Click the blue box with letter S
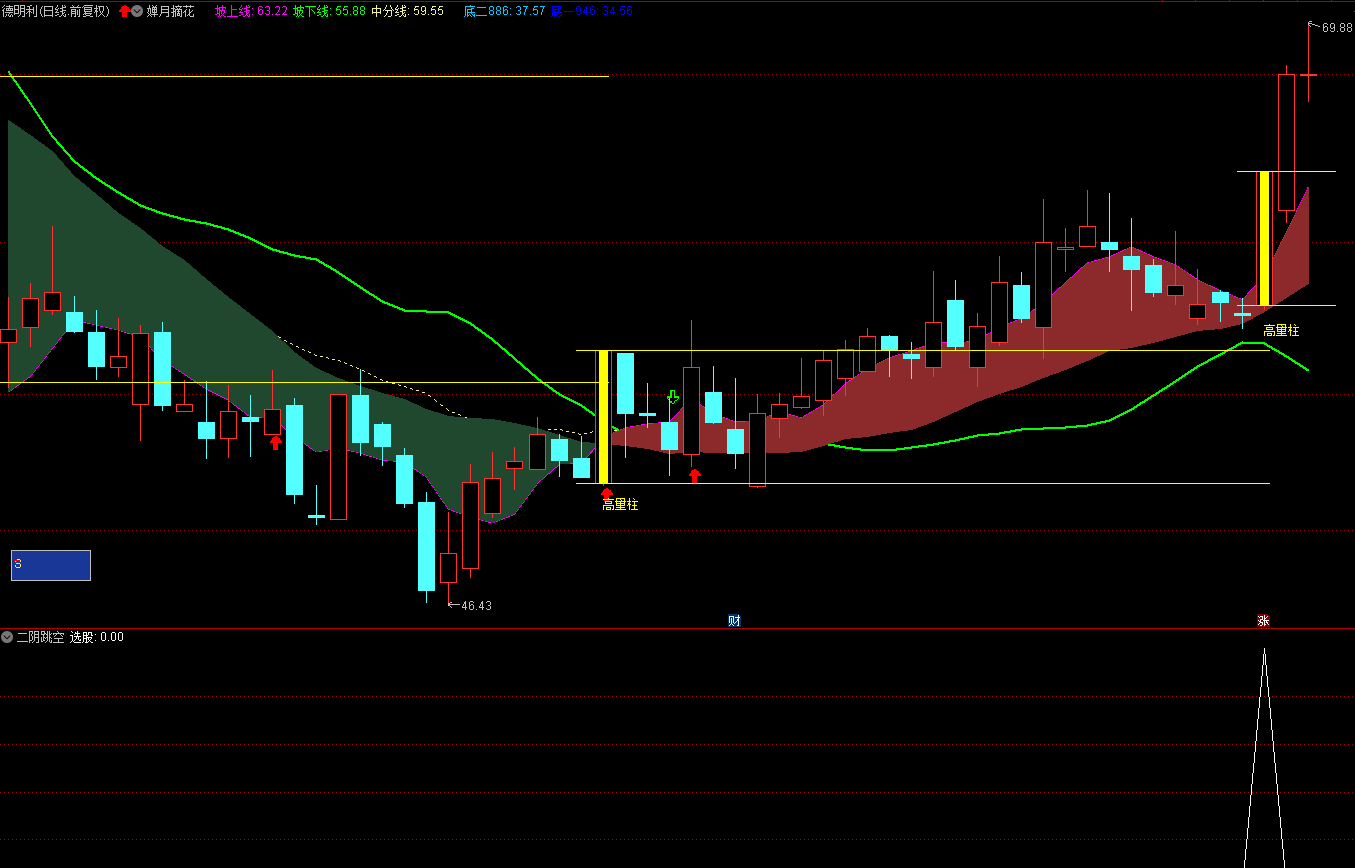This screenshot has width=1355, height=868. [51, 565]
